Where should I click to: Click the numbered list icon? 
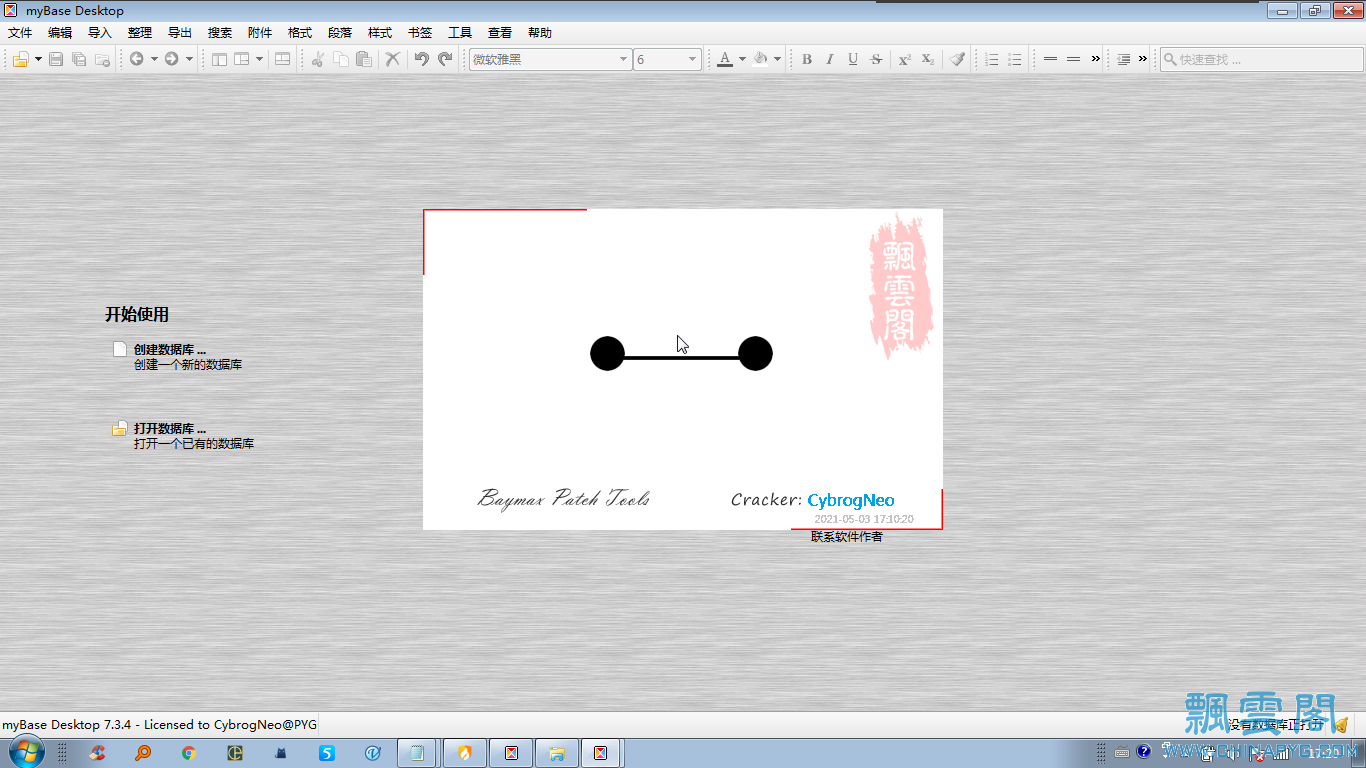click(992, 59)
